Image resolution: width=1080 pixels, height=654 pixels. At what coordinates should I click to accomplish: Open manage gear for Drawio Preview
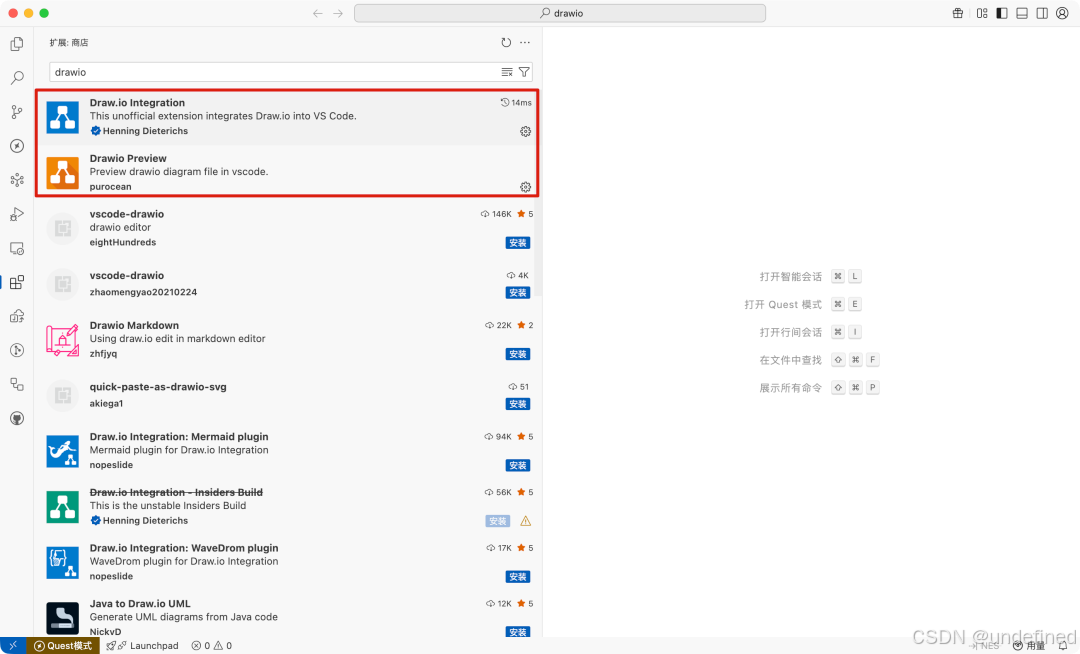pos(526,187)
